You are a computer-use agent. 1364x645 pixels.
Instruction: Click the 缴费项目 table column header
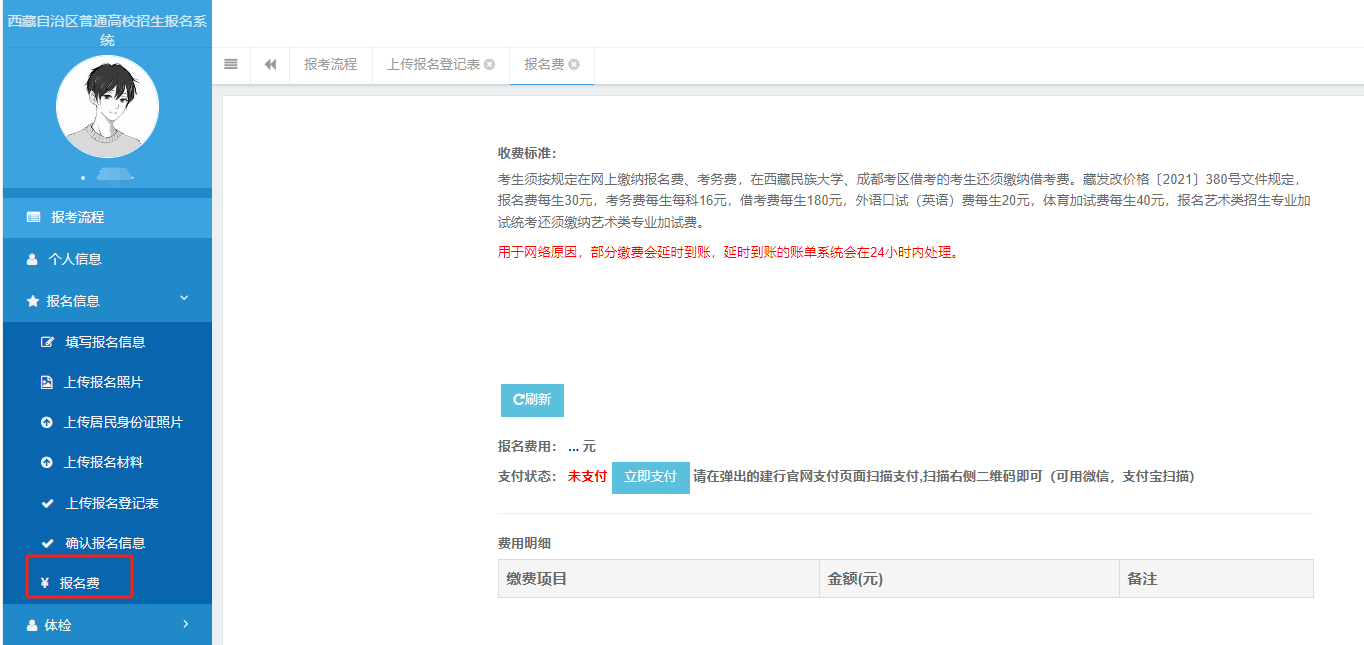(x=537, y=579)
